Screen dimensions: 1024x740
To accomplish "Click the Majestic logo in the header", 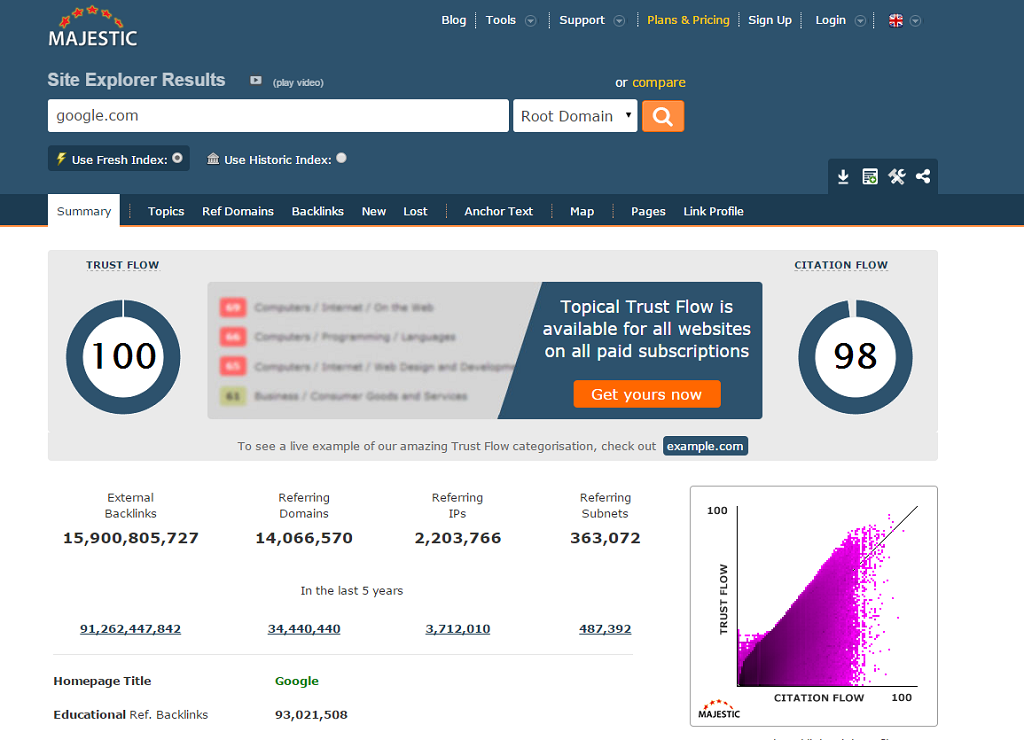I will (x=93, y=27).
